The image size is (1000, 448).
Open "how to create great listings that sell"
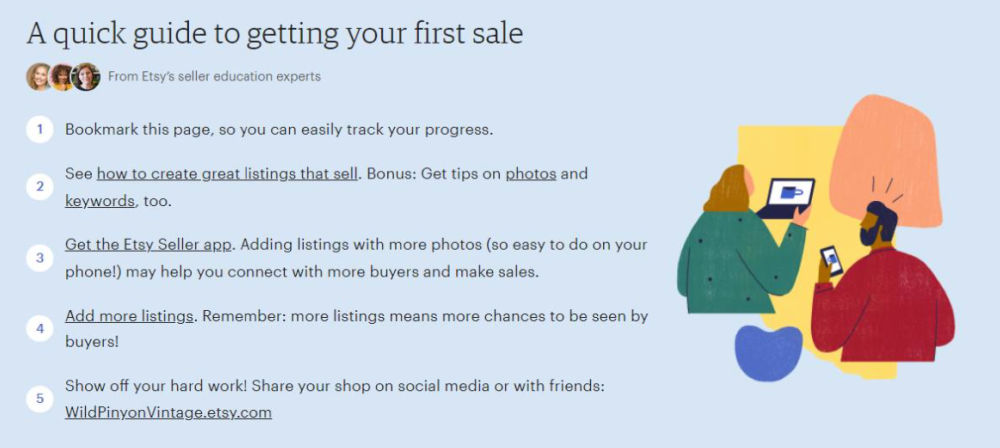tap(227, 174)
